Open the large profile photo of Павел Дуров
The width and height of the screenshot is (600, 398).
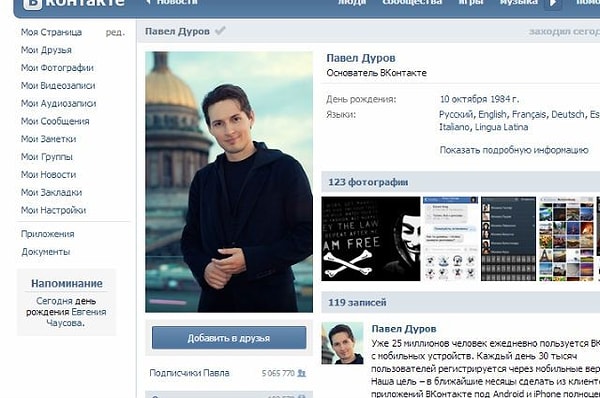pos(229,182)
